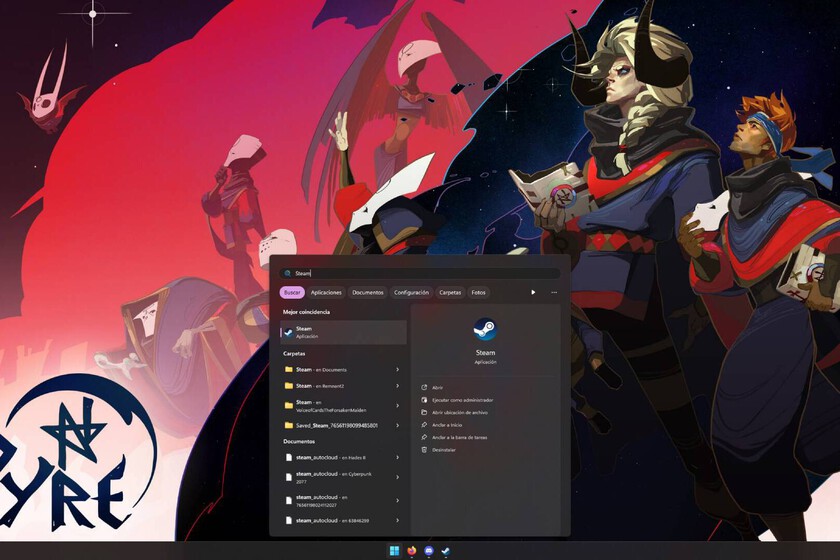The width and height of the screenshot is (840, 560).
Task: Open the Steam en Documents folder result
Action: point(343,370)
